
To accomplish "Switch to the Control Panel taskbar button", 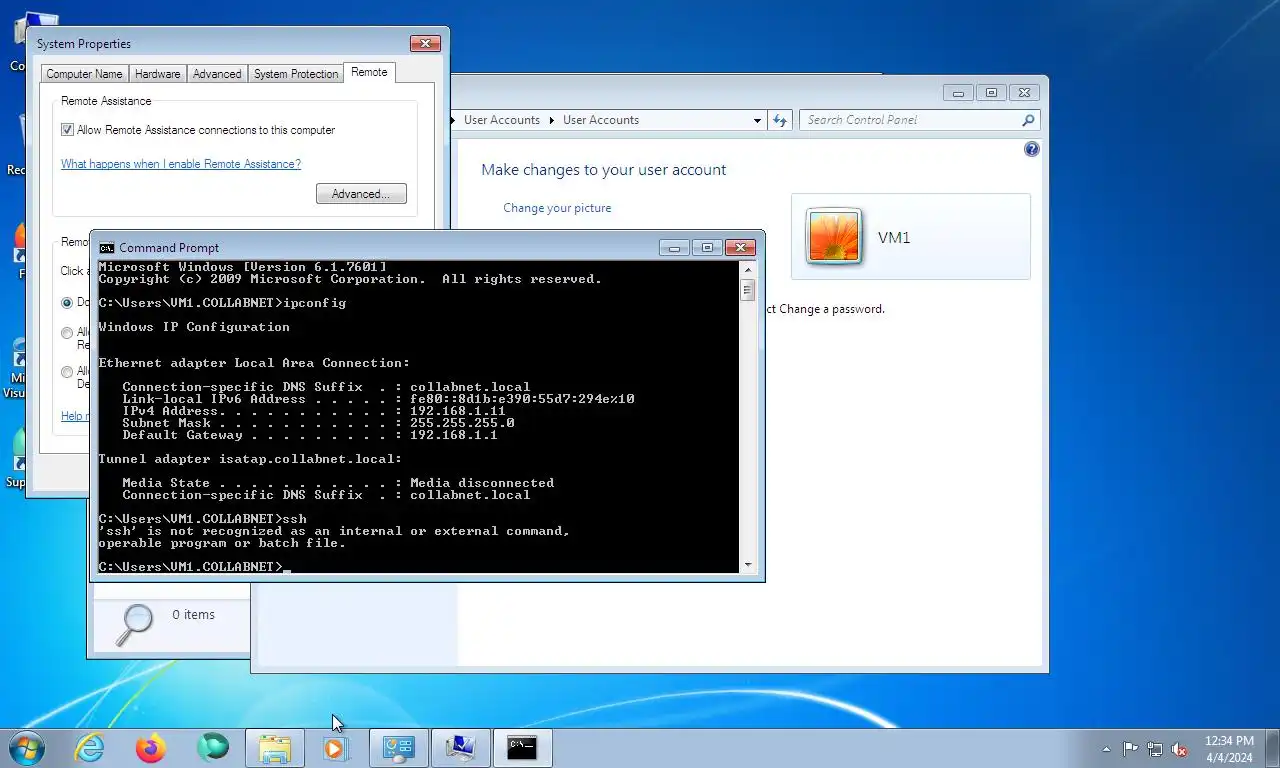I will 399,748.
